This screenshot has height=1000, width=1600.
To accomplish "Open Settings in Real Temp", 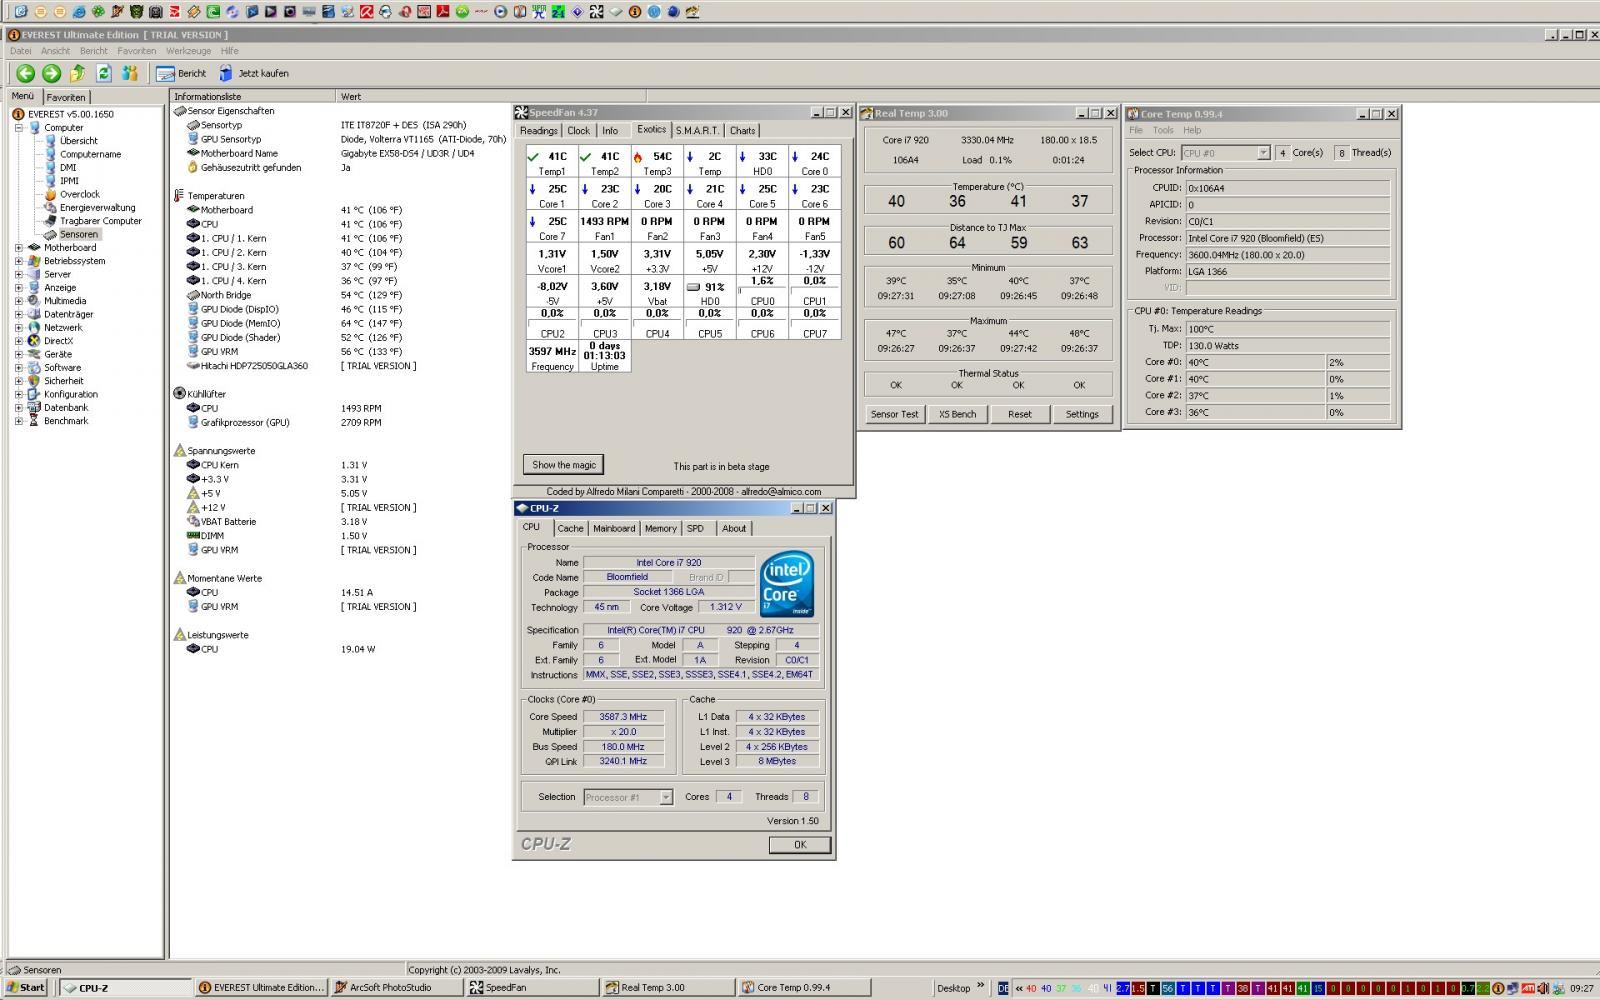I will [1082, 414].
